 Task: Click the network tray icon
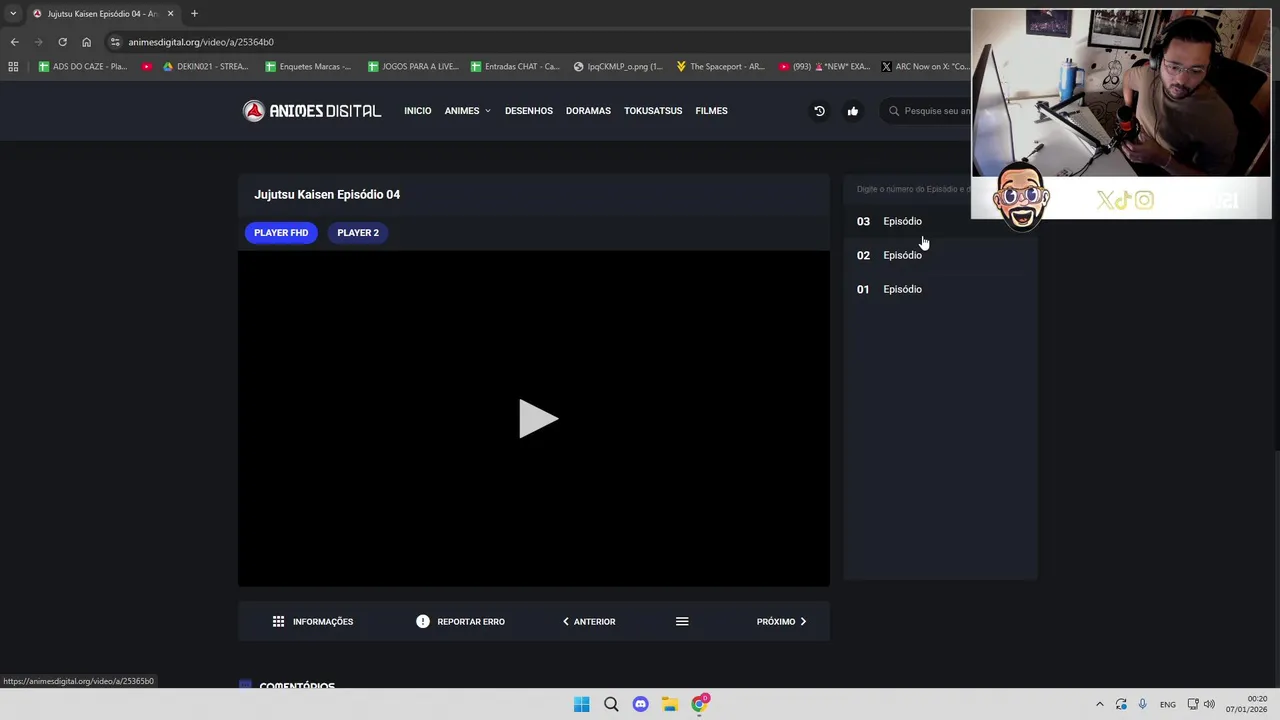[1193, 704]
